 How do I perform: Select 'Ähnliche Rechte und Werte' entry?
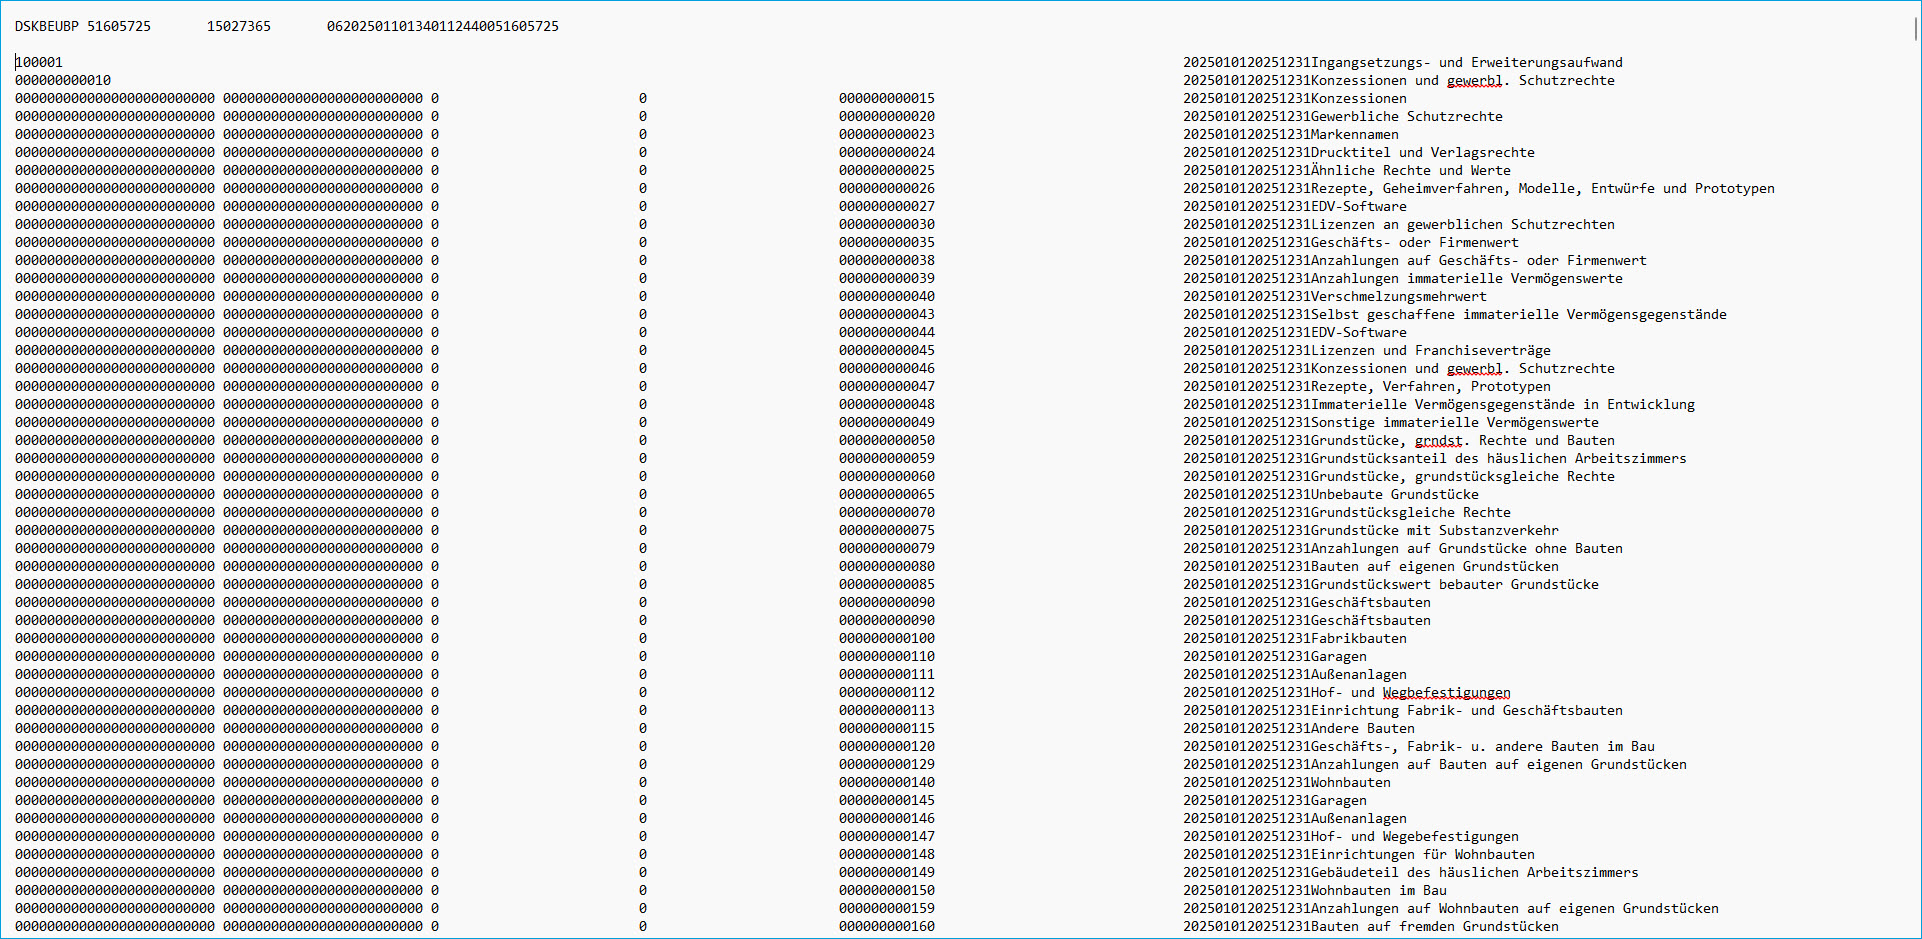tap(1411, 170)
